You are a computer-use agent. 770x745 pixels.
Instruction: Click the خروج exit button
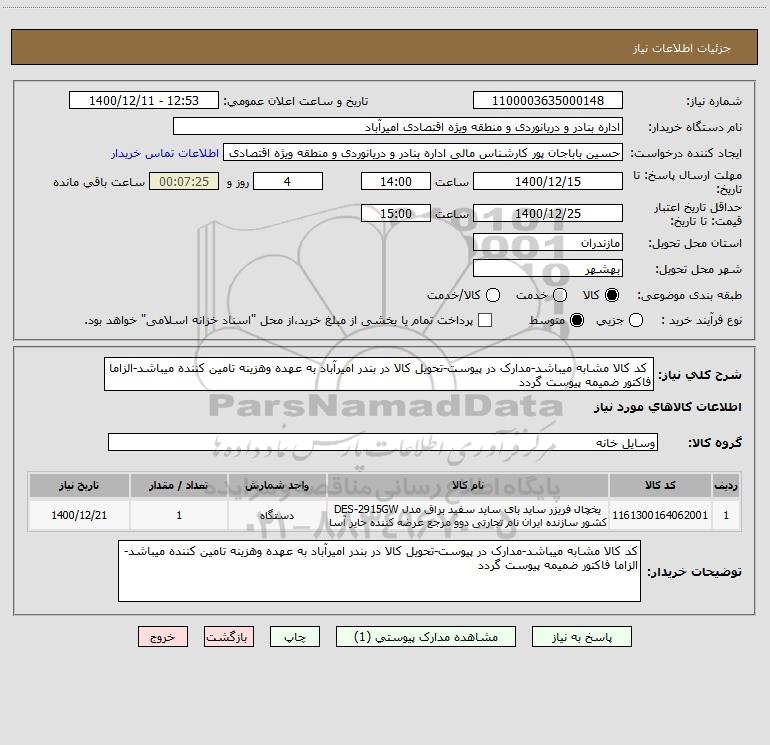pyautogui.click(x=163, y=637)
